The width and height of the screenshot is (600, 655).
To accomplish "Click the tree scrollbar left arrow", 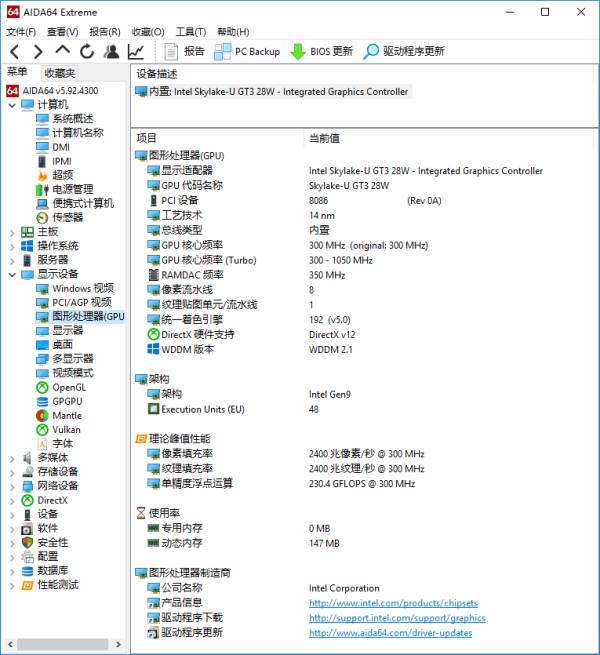I will tap(10, 645).
